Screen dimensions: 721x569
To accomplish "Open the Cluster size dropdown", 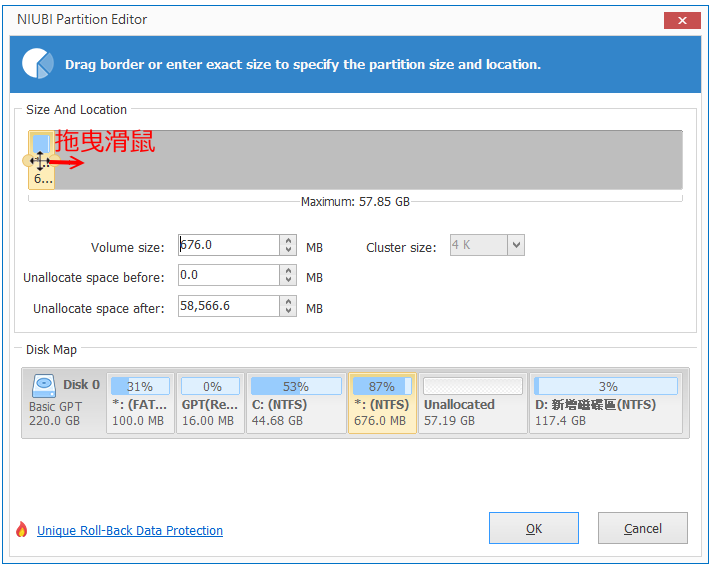I will click(516, 245).
